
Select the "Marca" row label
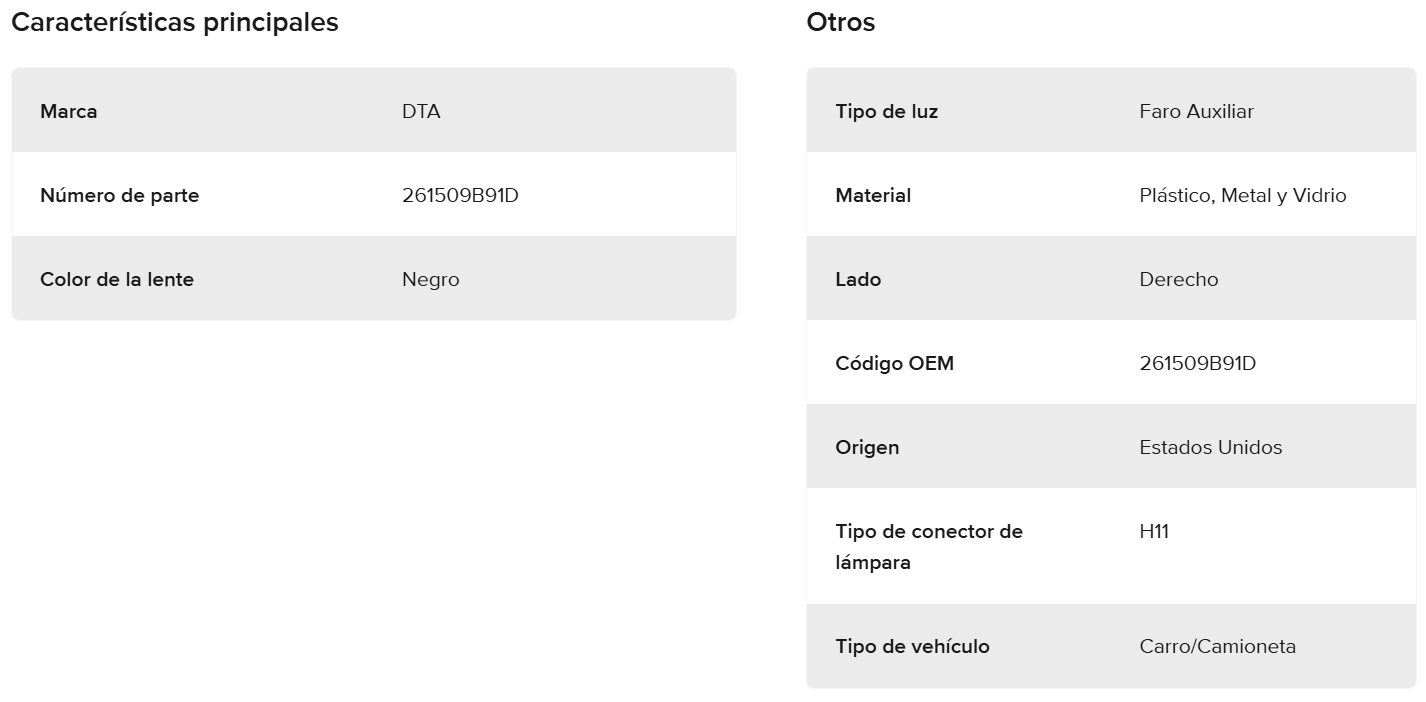click(x=69, y=111)
